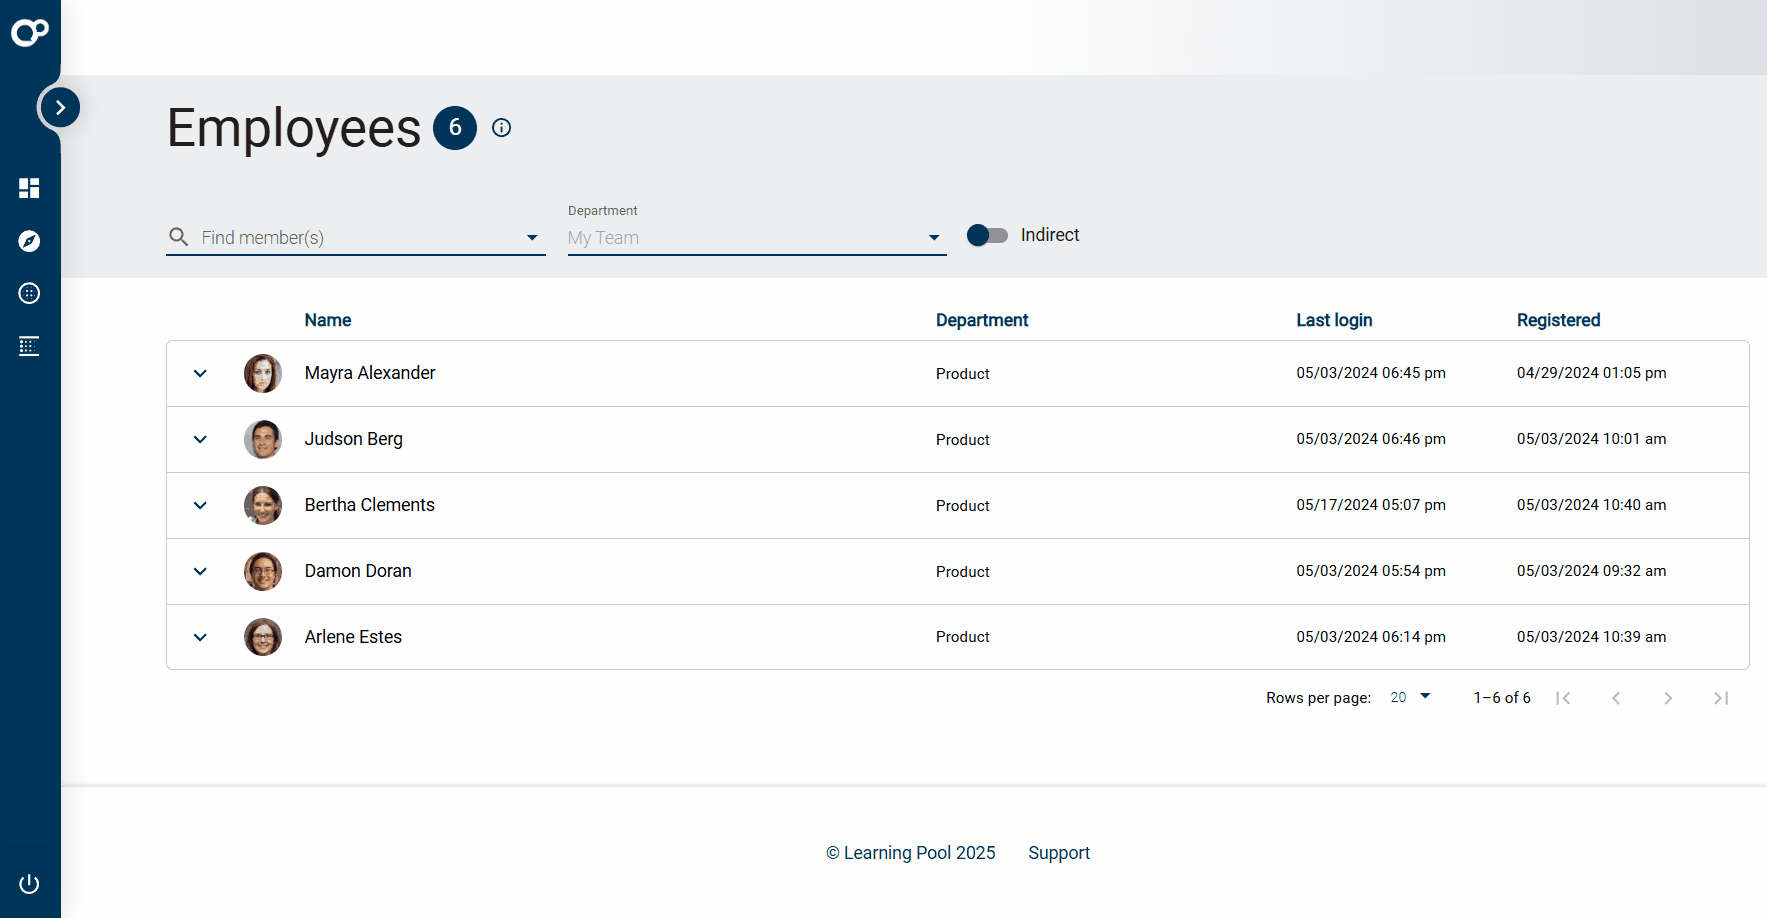The width and height of the screenshot is (1767, 918).
Task: Click the info icon beside Employees count
Action: point(502,128)
